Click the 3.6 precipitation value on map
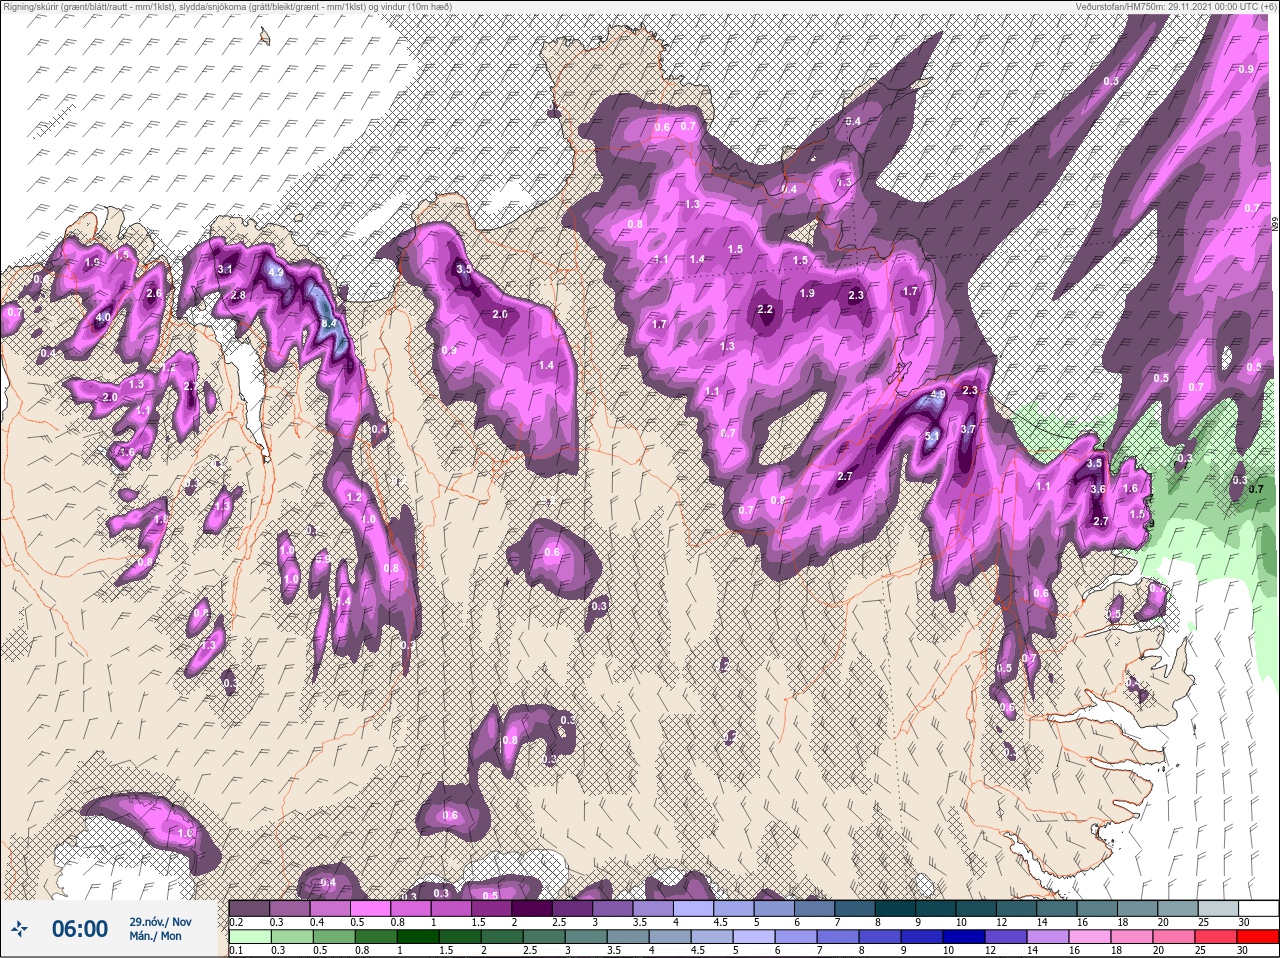This screenshot has width=1280, height=958. point(1098,489)
